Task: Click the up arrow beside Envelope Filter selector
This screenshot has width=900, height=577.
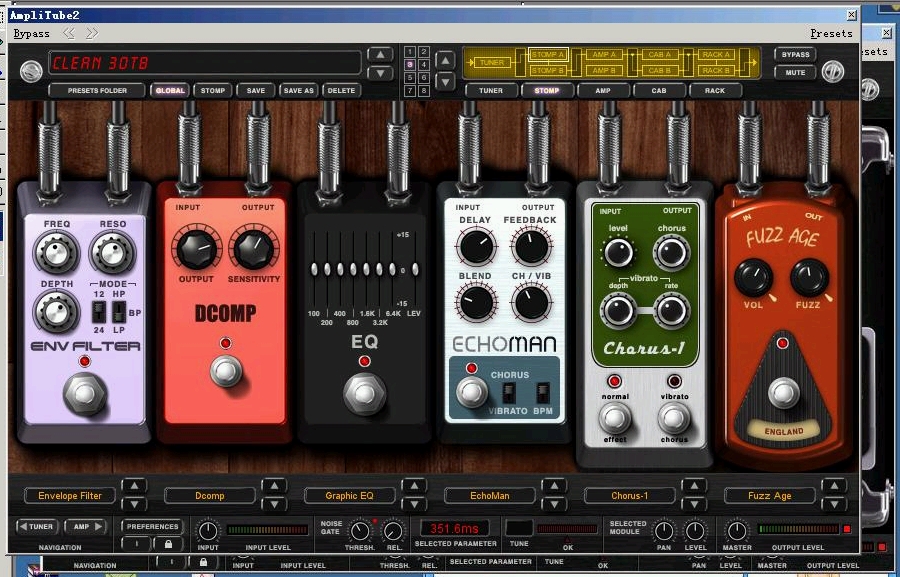Action: coord(134,486)
